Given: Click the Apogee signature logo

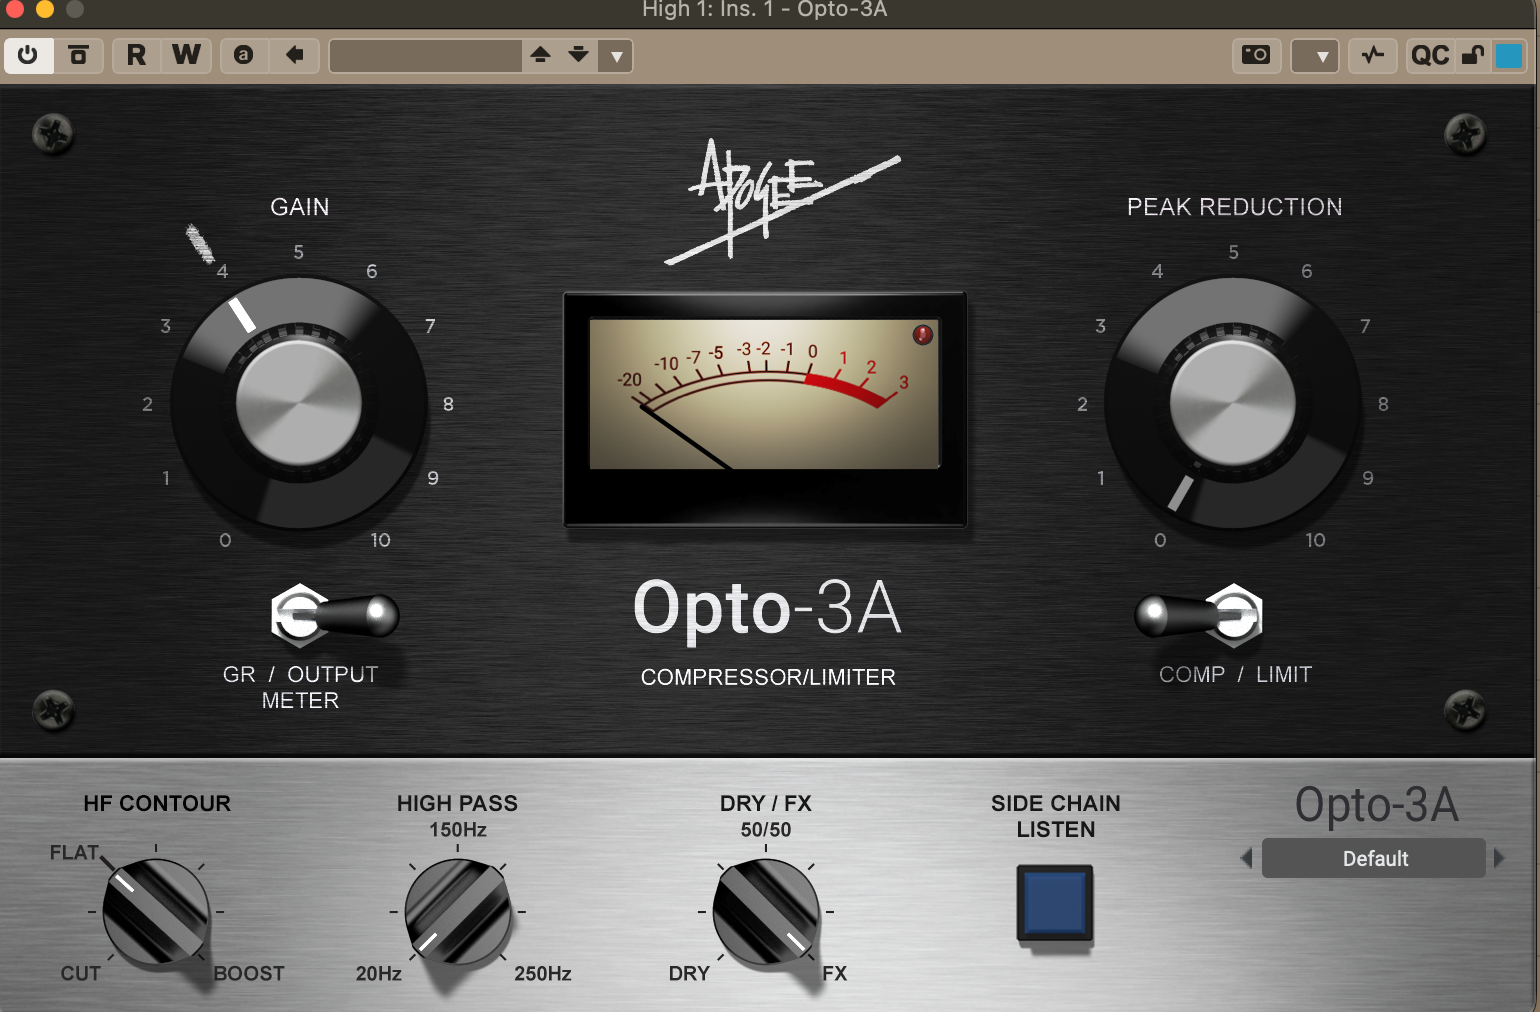Looking at the screenshot, I should click(782, 200).
